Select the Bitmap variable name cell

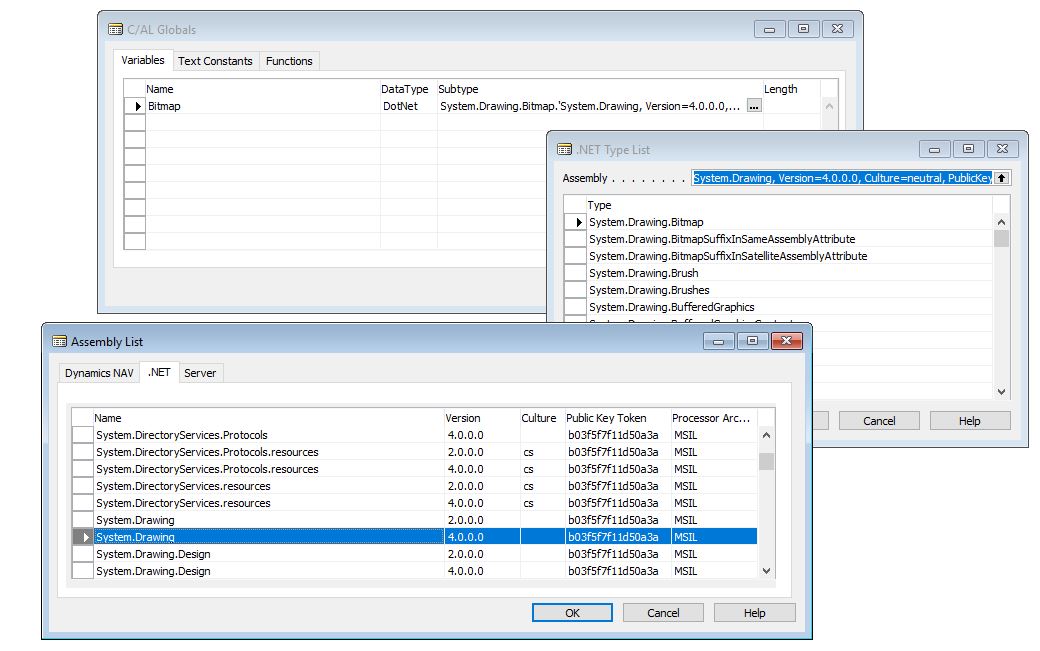(263, 106)
